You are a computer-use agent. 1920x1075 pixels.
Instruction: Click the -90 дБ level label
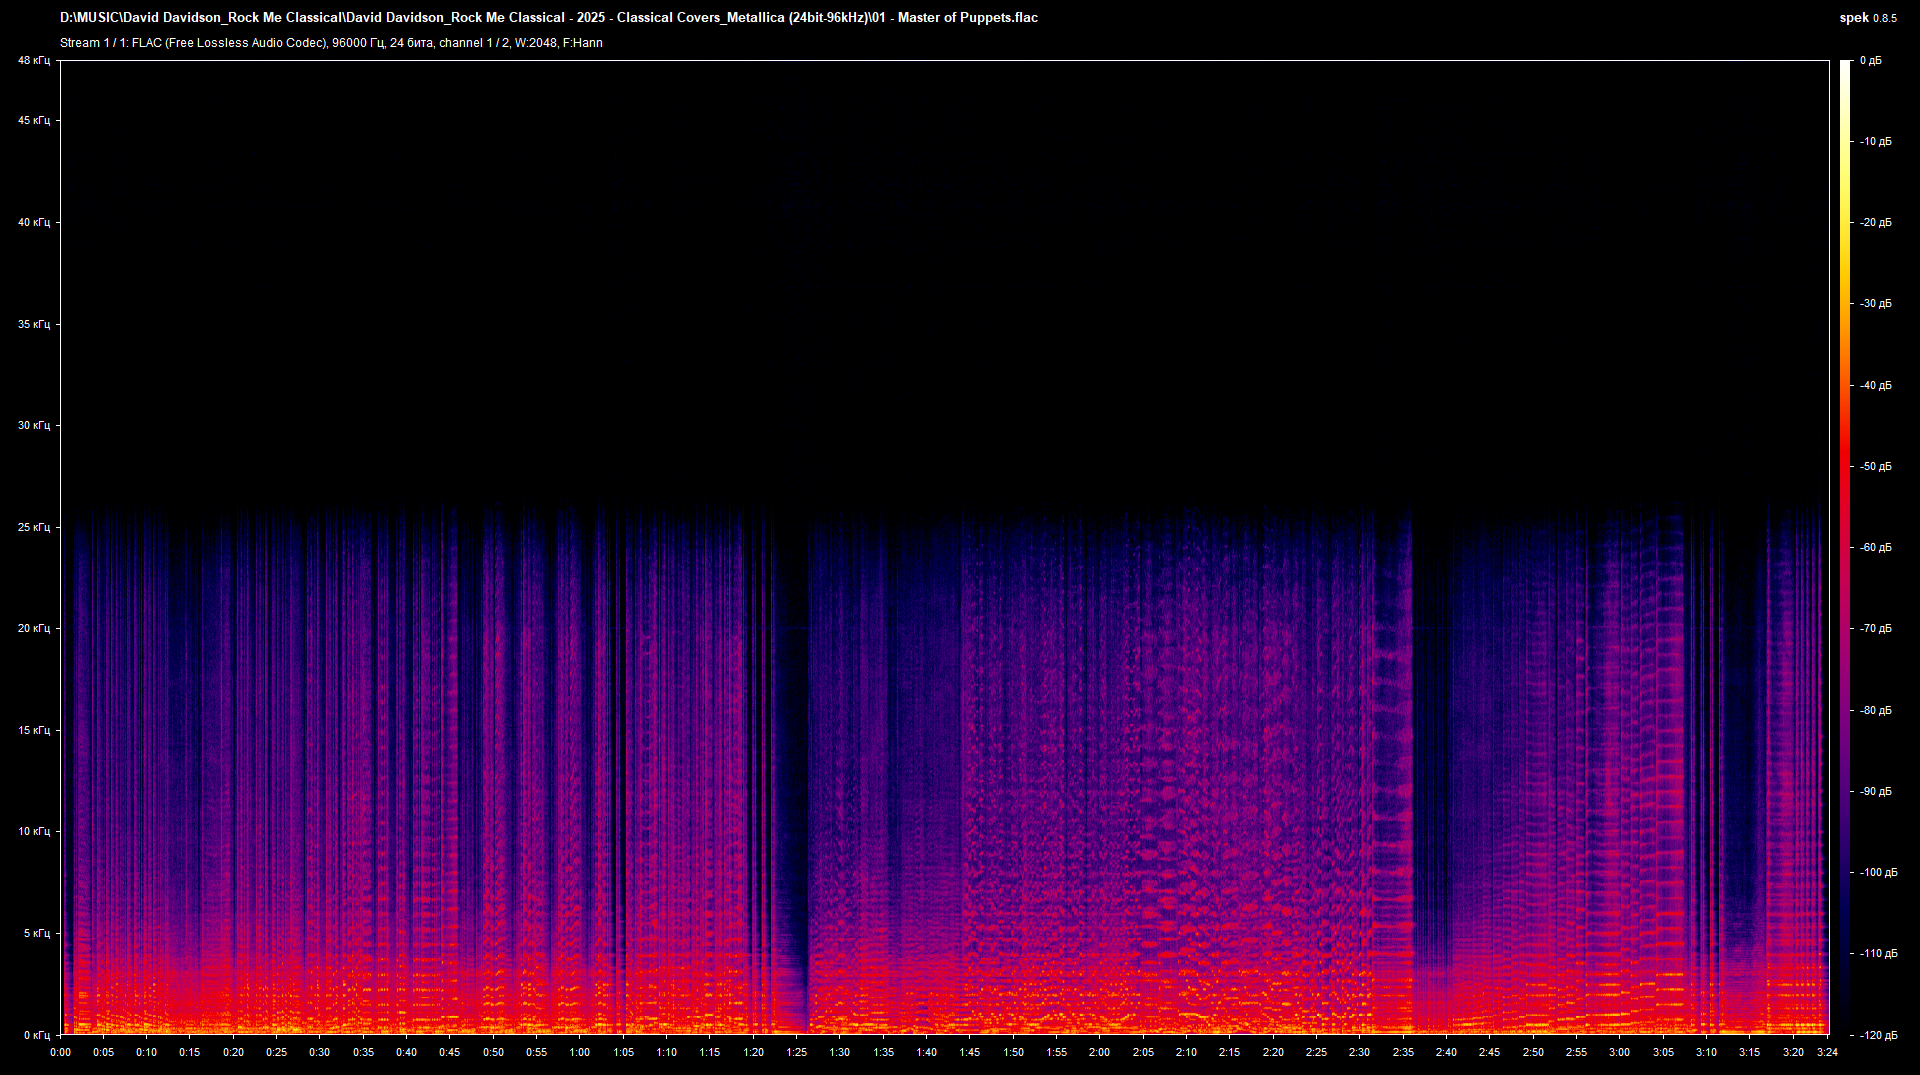(1876, 792)
